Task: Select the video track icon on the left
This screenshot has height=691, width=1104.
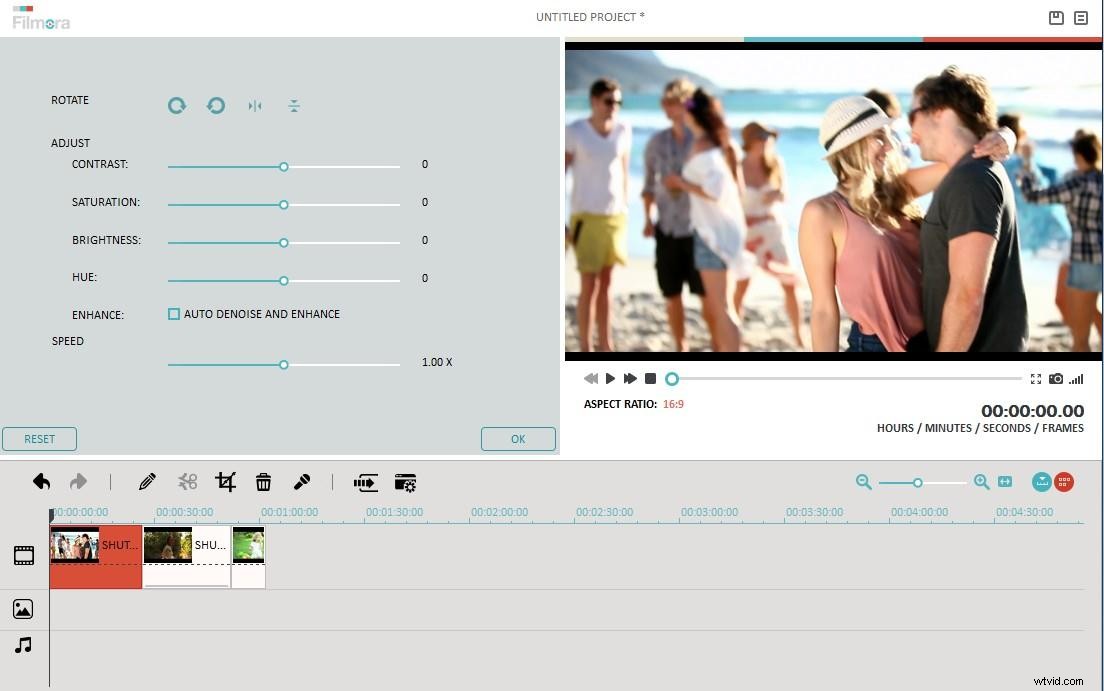Action: tap(23, 555)
